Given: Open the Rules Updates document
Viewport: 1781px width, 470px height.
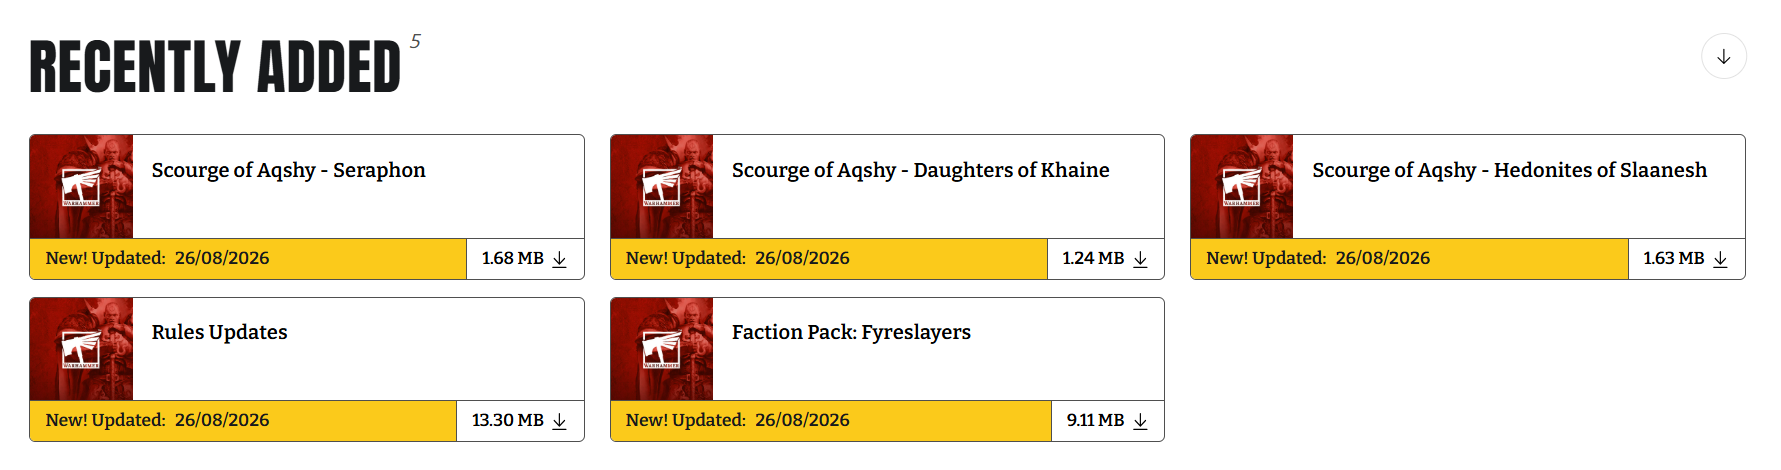Looking at the screenshot, I should [x=219, y=332].
